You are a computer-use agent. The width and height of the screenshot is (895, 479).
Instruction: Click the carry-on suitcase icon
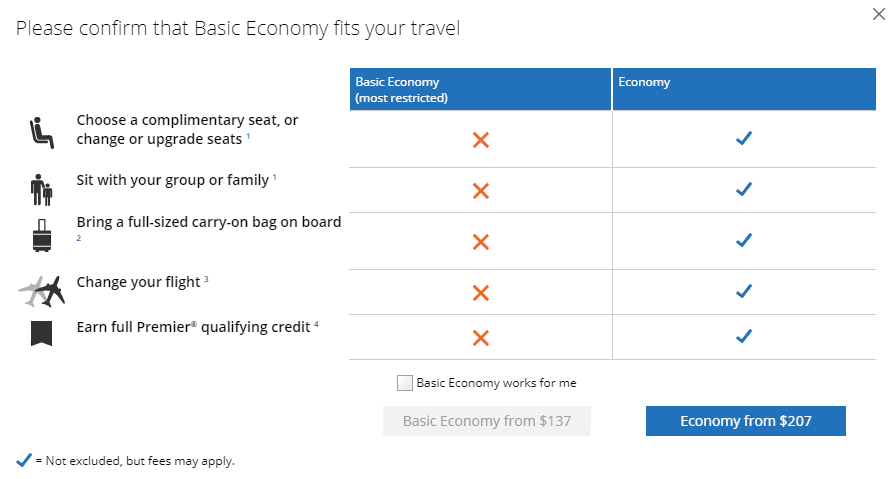tap(42, 235)
